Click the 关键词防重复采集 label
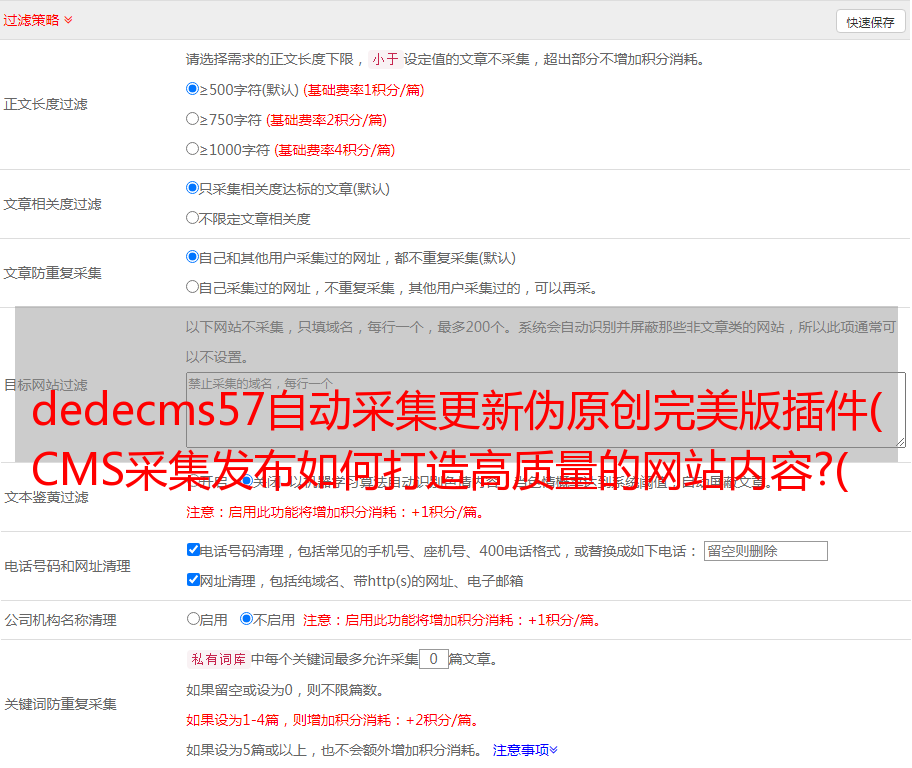Image resolution: width=912 pixels, height=768 pixels. (60, 704)
